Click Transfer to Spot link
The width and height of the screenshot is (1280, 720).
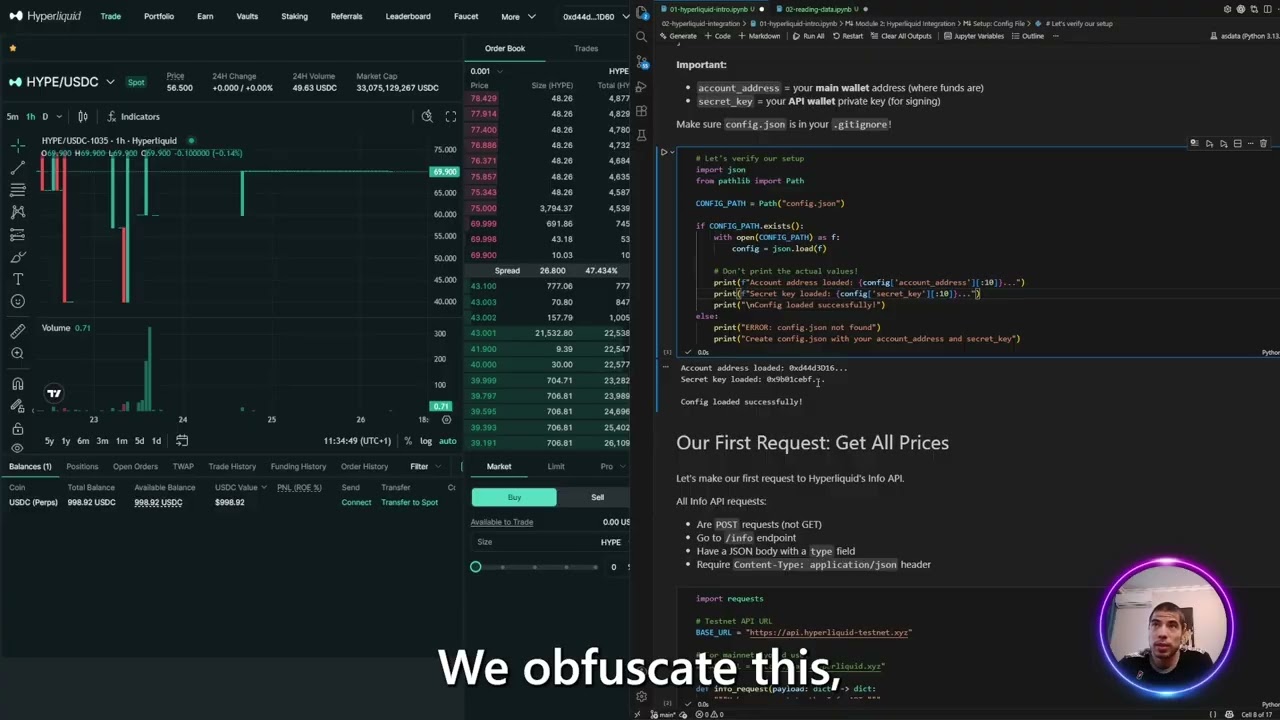409,502
